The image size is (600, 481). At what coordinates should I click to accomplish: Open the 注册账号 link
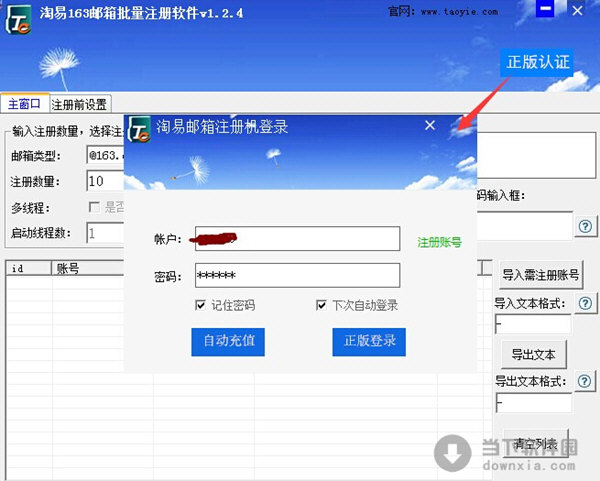pyautogui.click(x=439, y=242)
